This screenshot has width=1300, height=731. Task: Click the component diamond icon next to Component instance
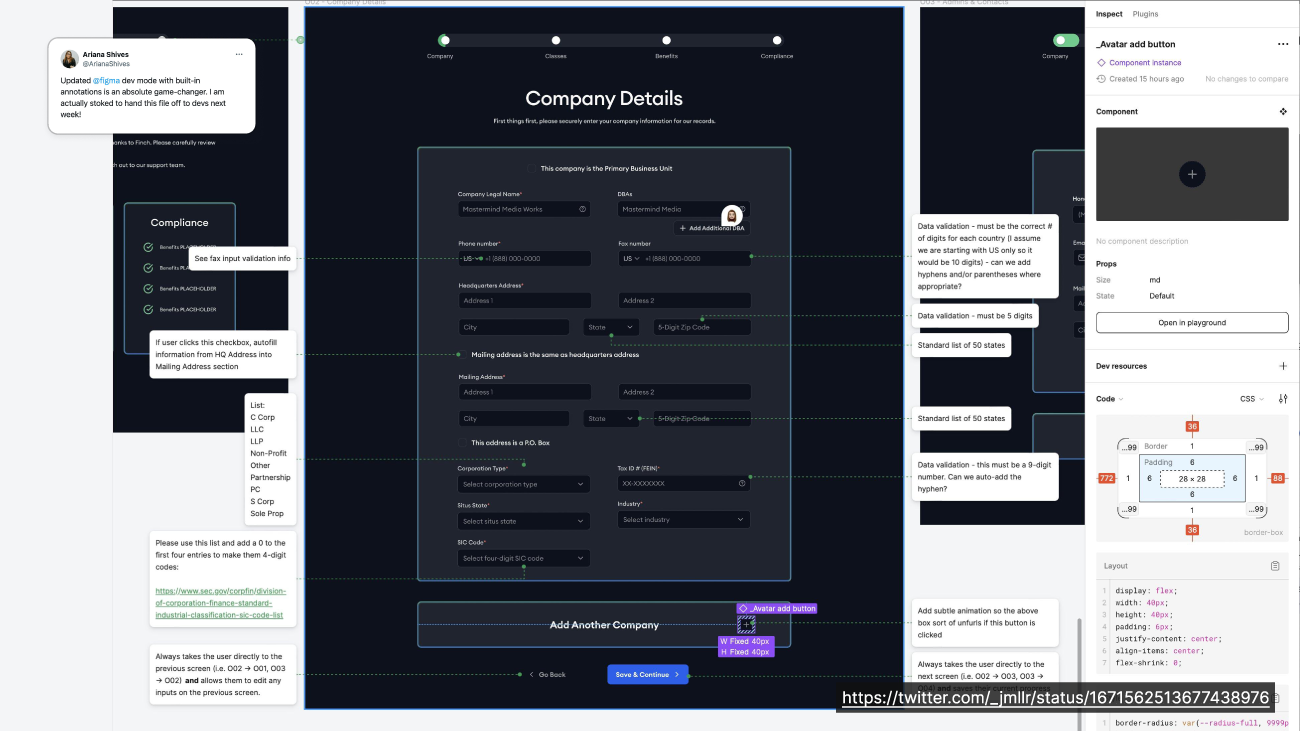click(1101, 63)
